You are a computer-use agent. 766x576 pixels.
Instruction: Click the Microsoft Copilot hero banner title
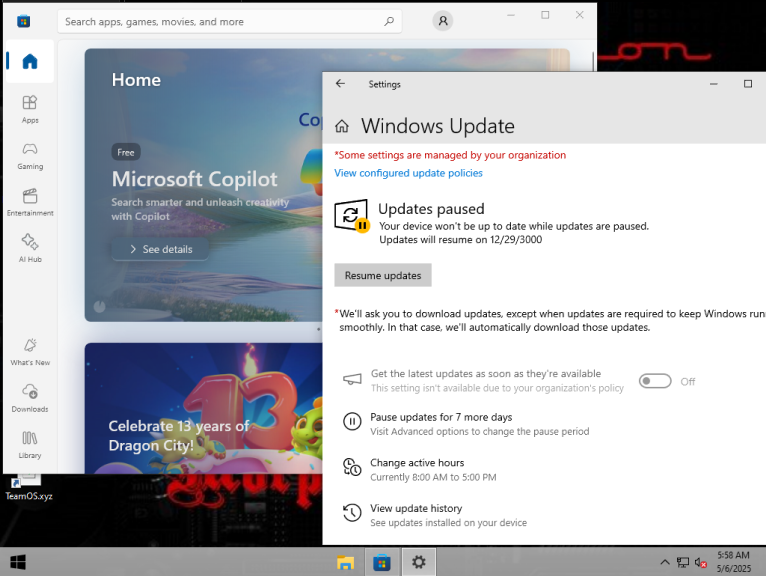[194, 179]
